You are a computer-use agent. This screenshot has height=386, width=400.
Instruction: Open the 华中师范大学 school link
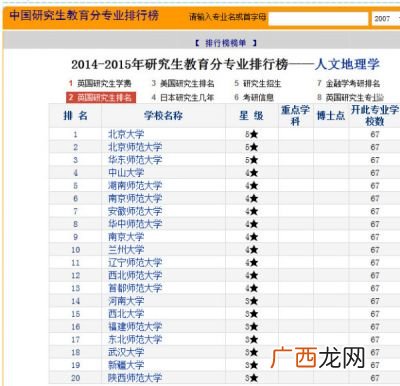point(135,224)
